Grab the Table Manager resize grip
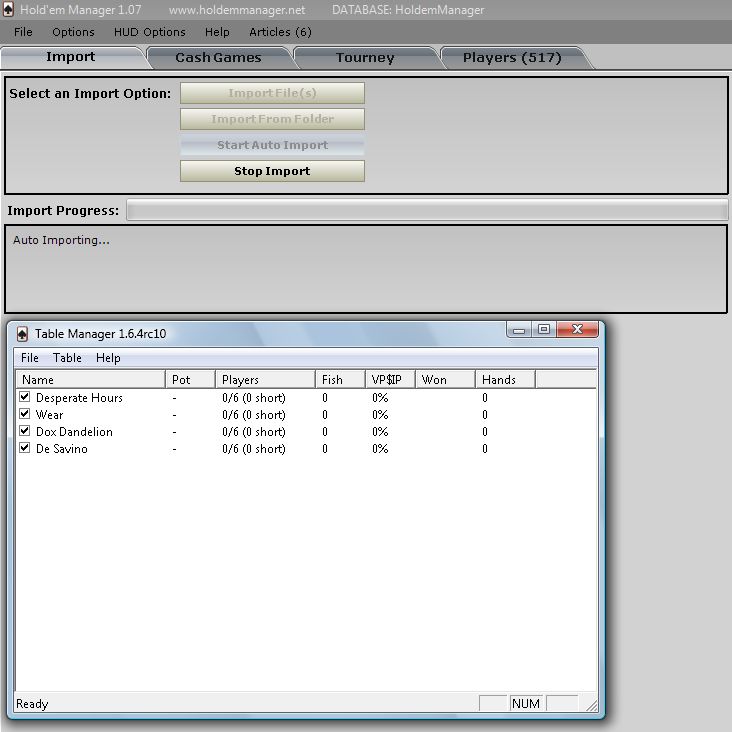The width and height of the screenshot is (732, 732). pos(591,705)
